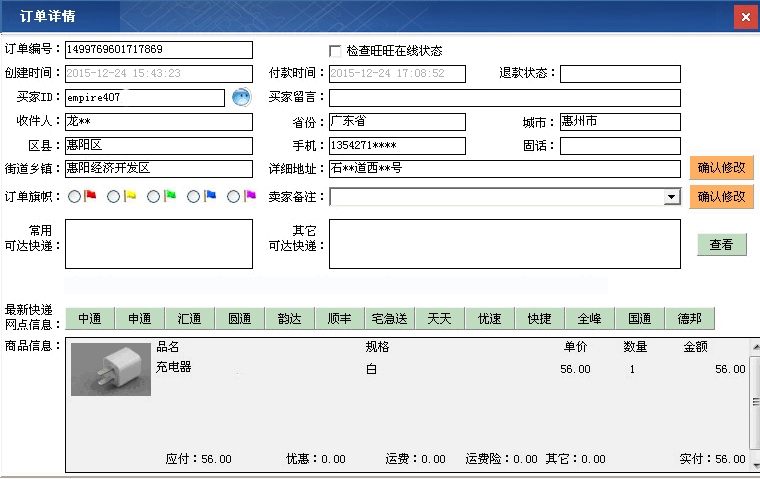Click the charger product thumbnail
Viewport: 760px width, 479px height.
(x=111, y=369)
